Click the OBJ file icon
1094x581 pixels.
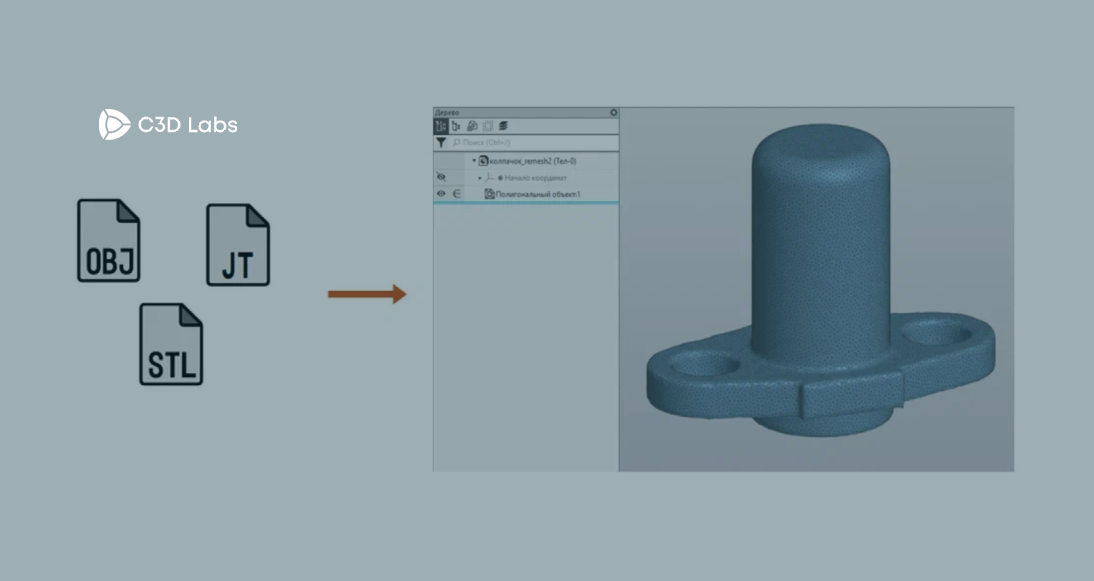[109, 241]
